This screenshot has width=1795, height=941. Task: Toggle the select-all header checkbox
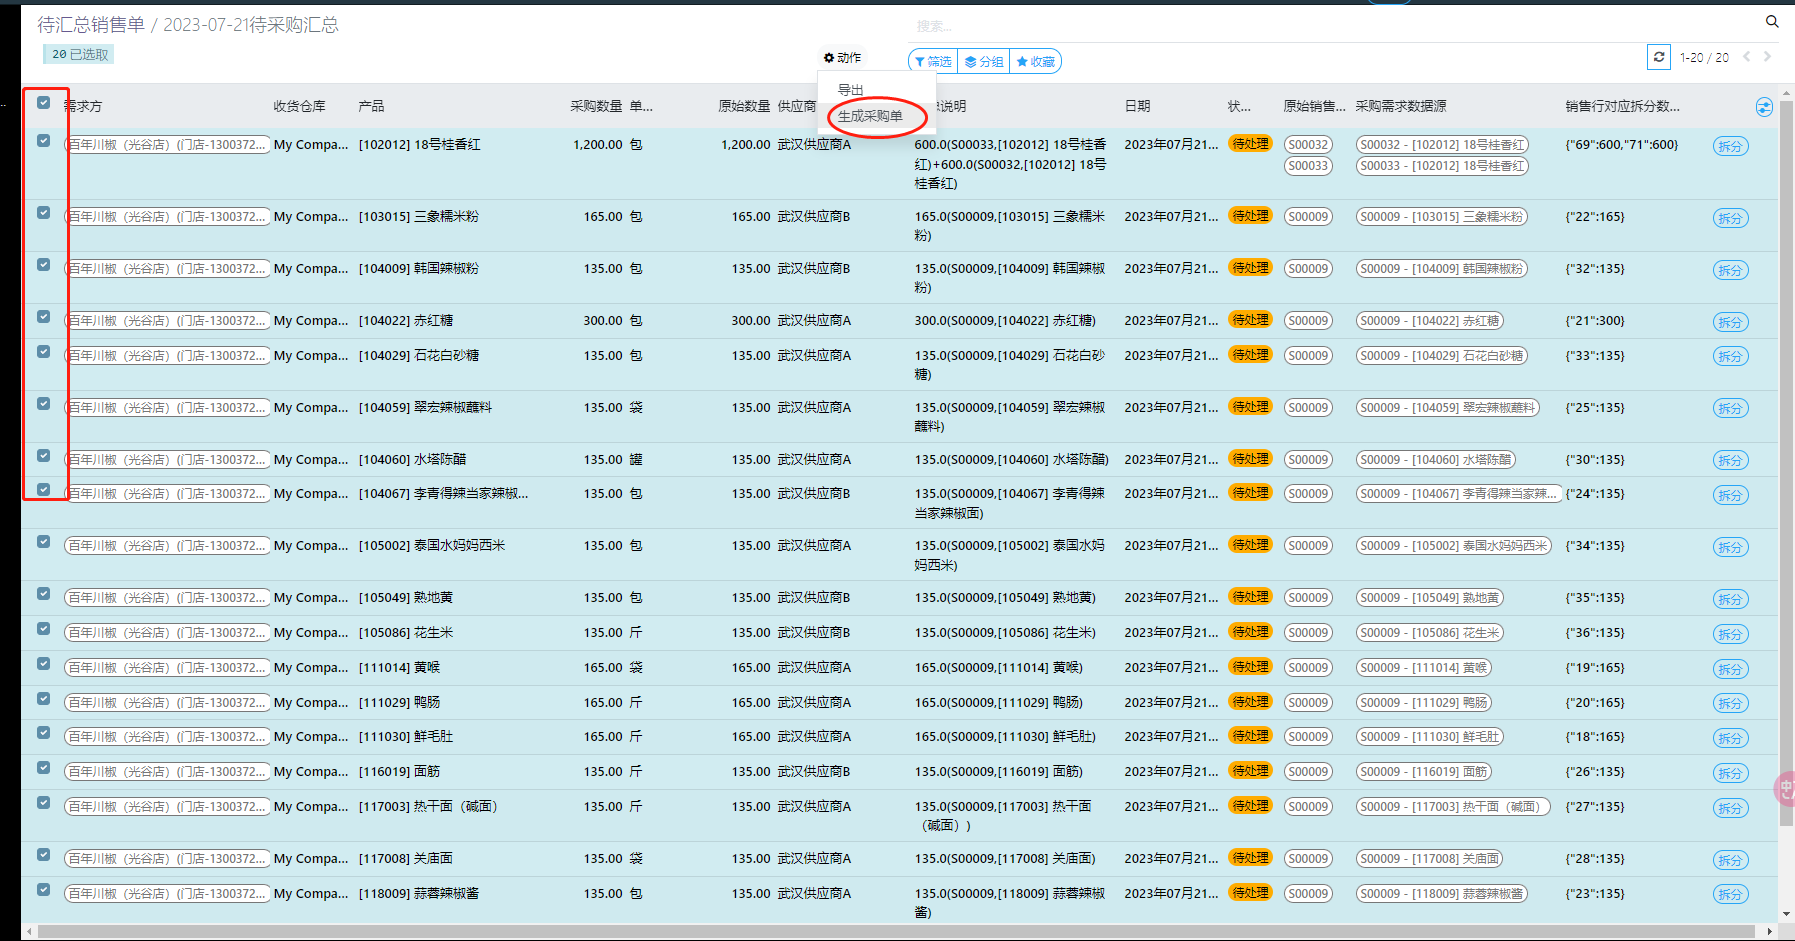point(44,103)
